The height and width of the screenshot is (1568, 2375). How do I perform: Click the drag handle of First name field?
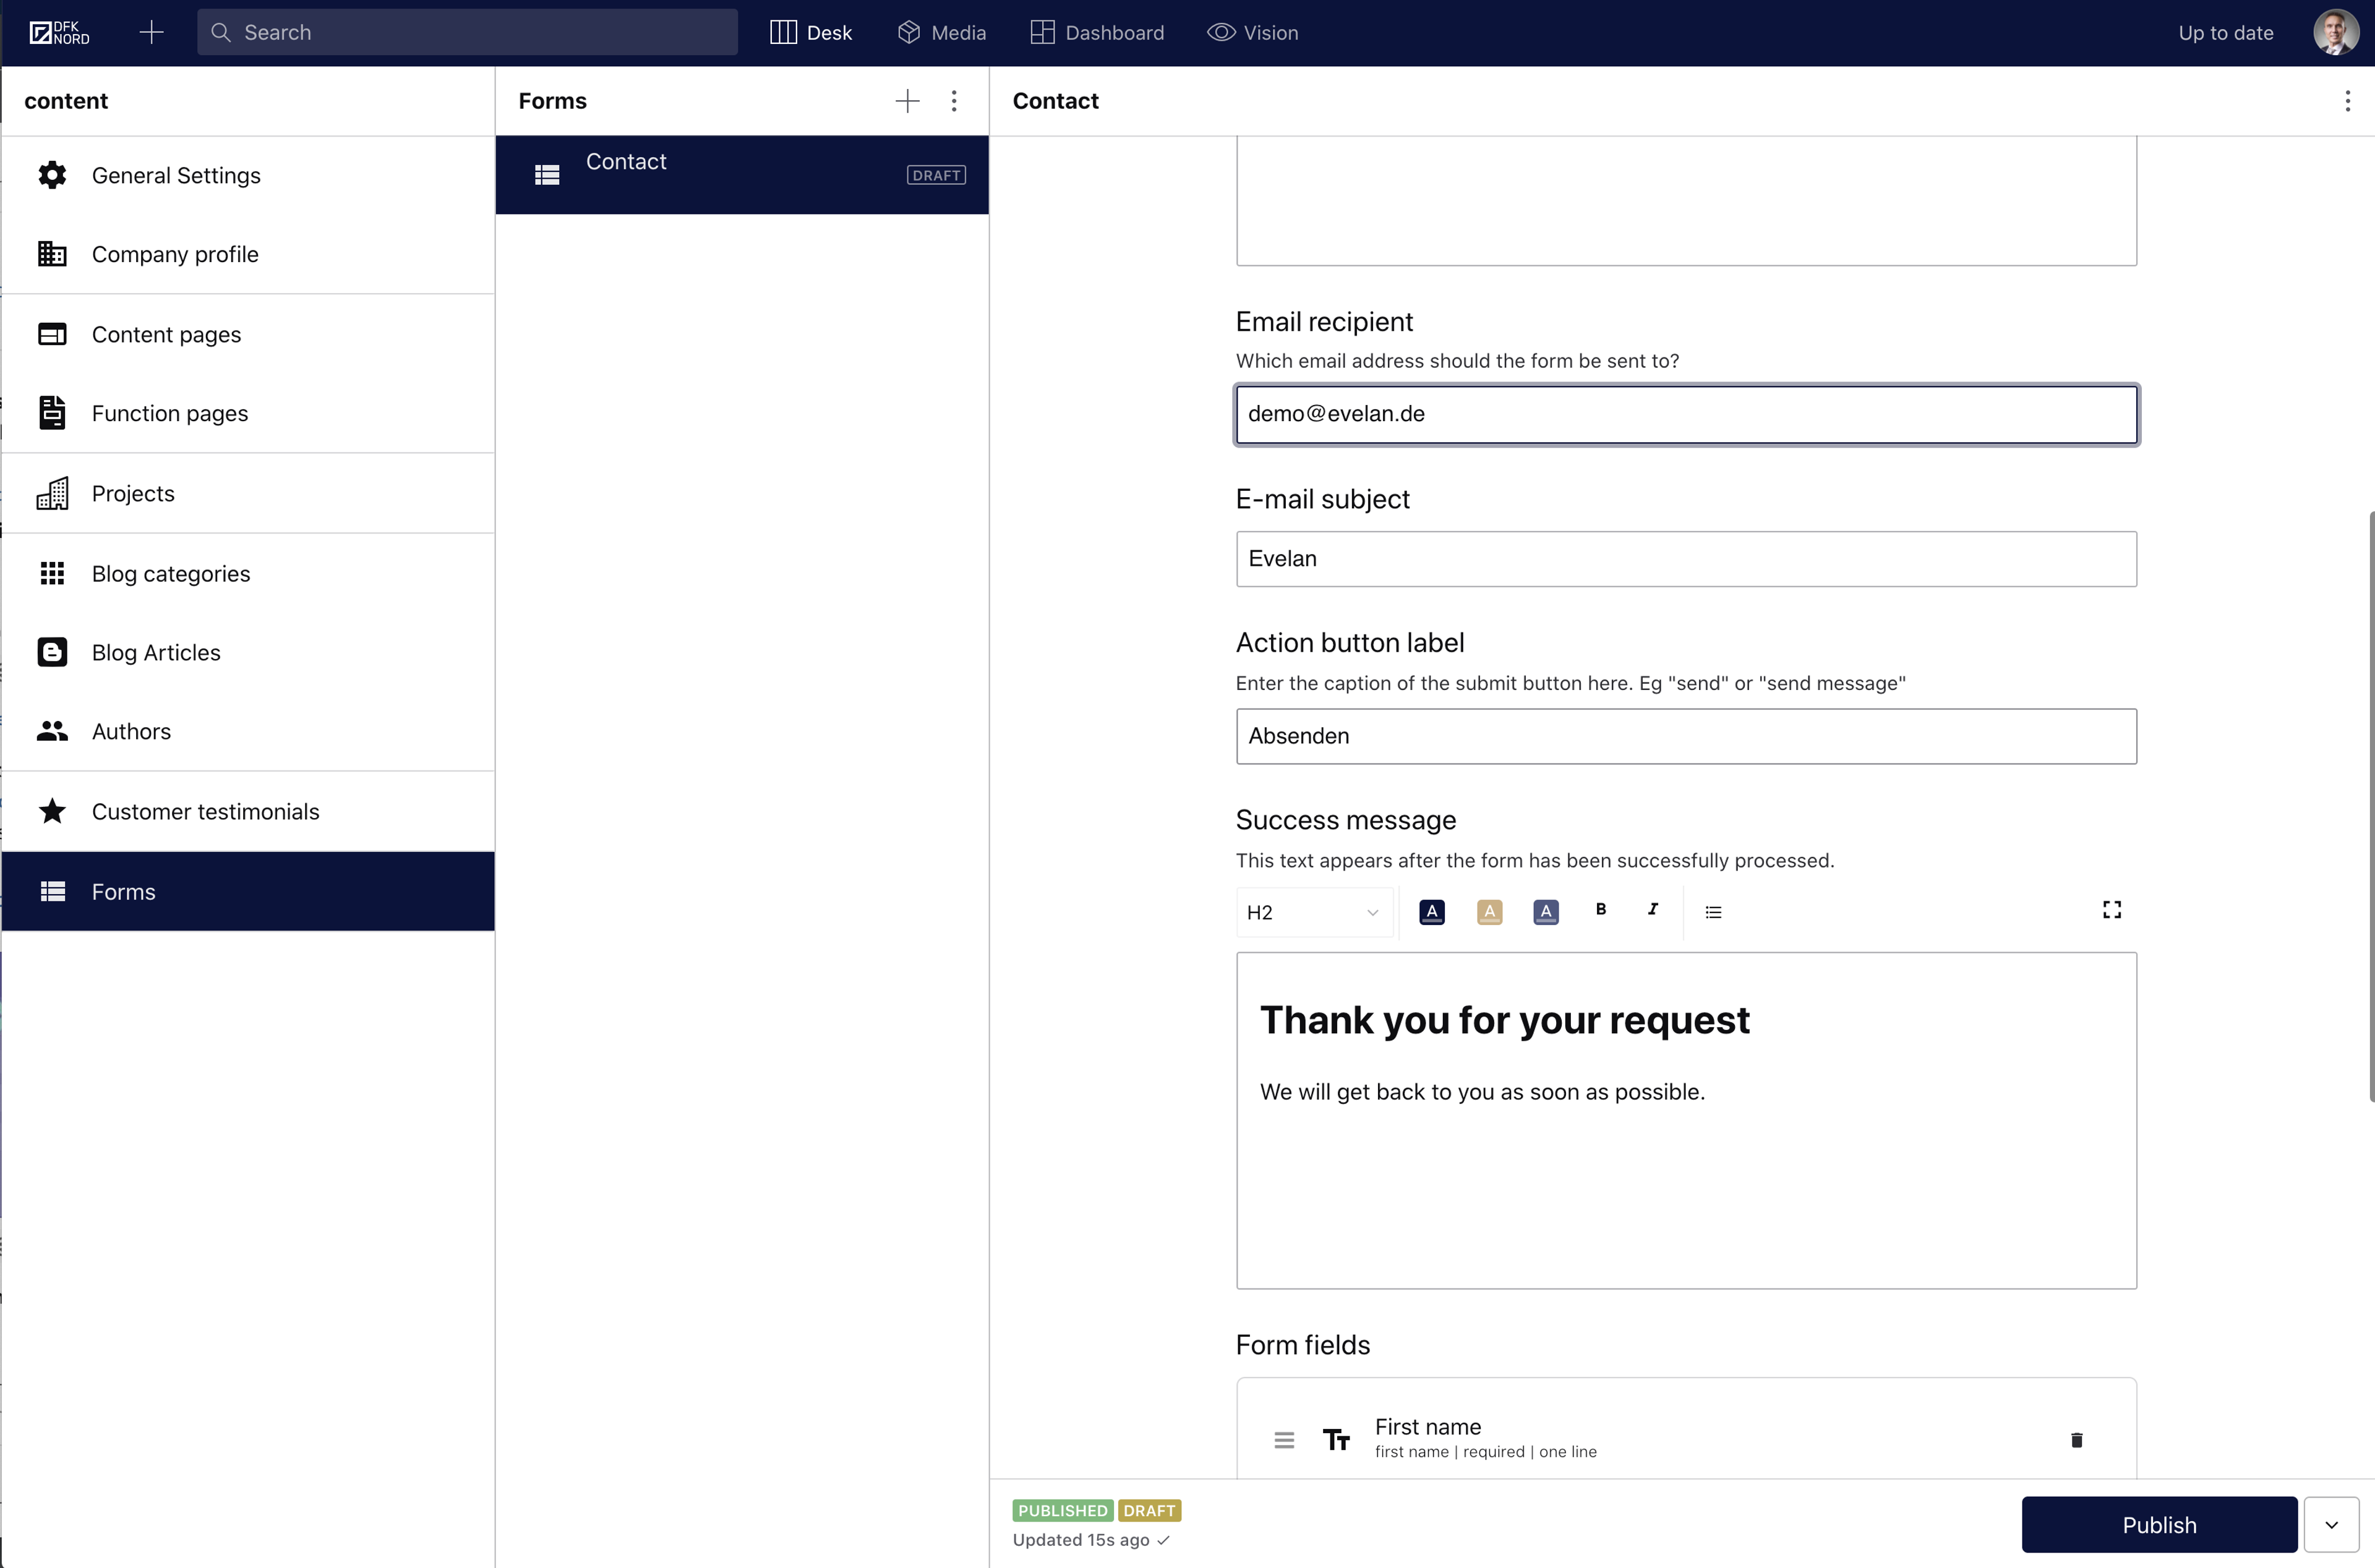point(1284,1439)
